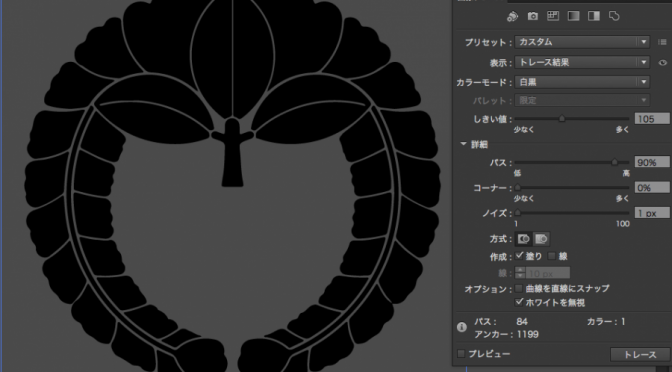
Task: Select the High Color camera preset icon
Action: 533,16
